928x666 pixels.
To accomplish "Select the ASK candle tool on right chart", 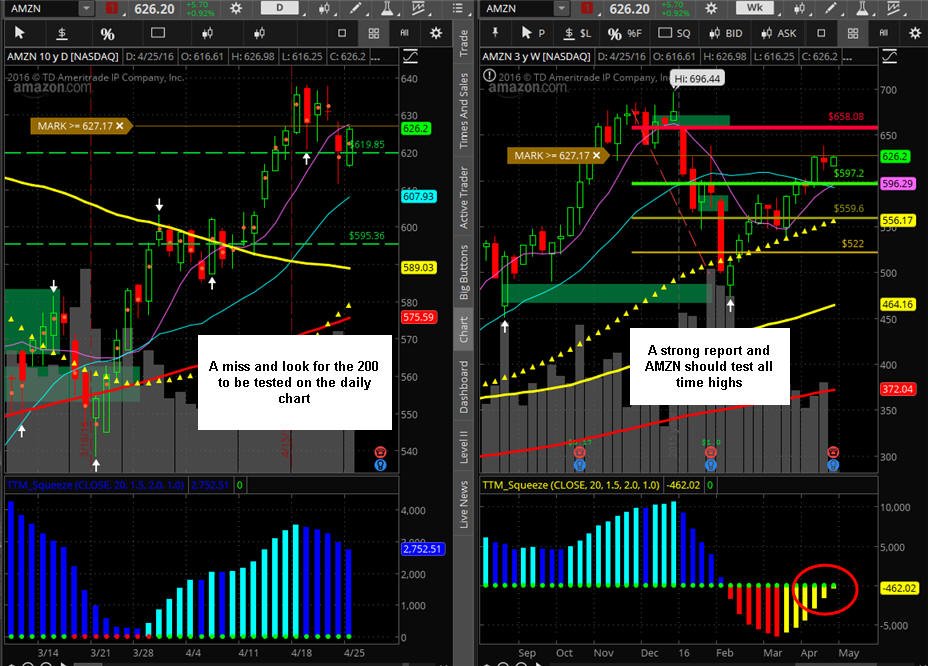I will [779, 33].
